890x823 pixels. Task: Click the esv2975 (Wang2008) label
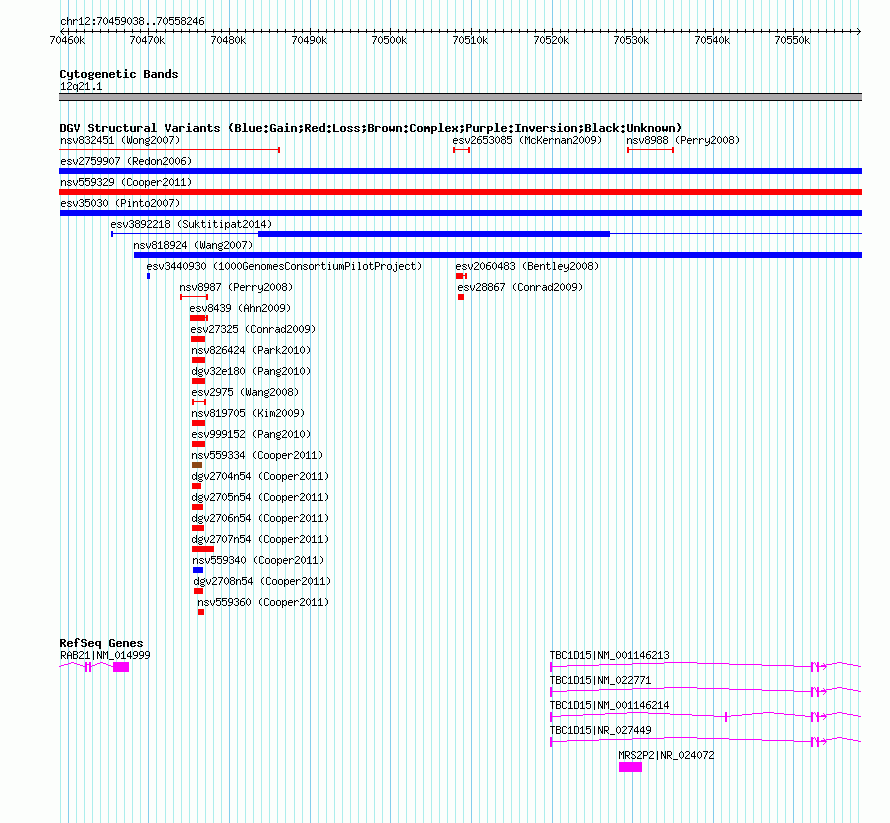pyautogui.click(x=245, y=392)
